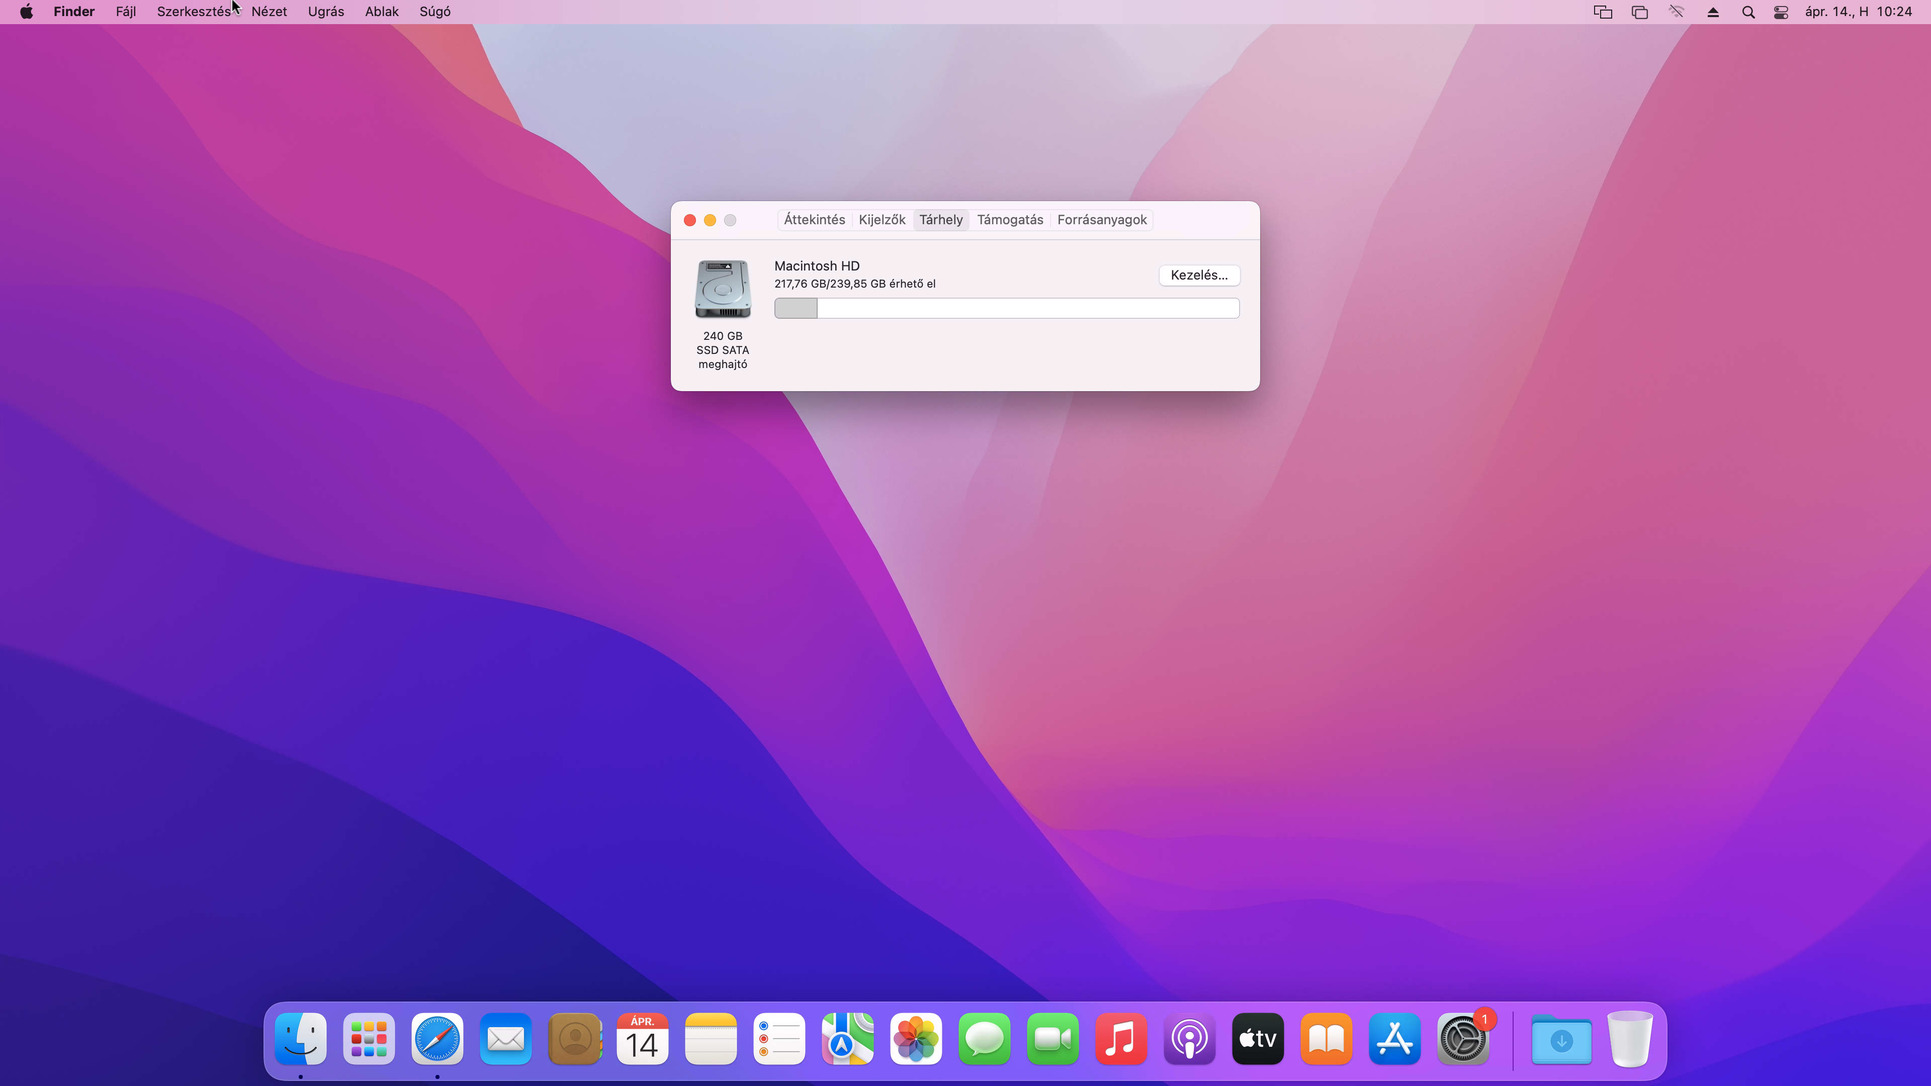This screenshot has width=1931, height=1086.
Task: Open System Preferences with update badge
Action: [x=1463, y=1040]
